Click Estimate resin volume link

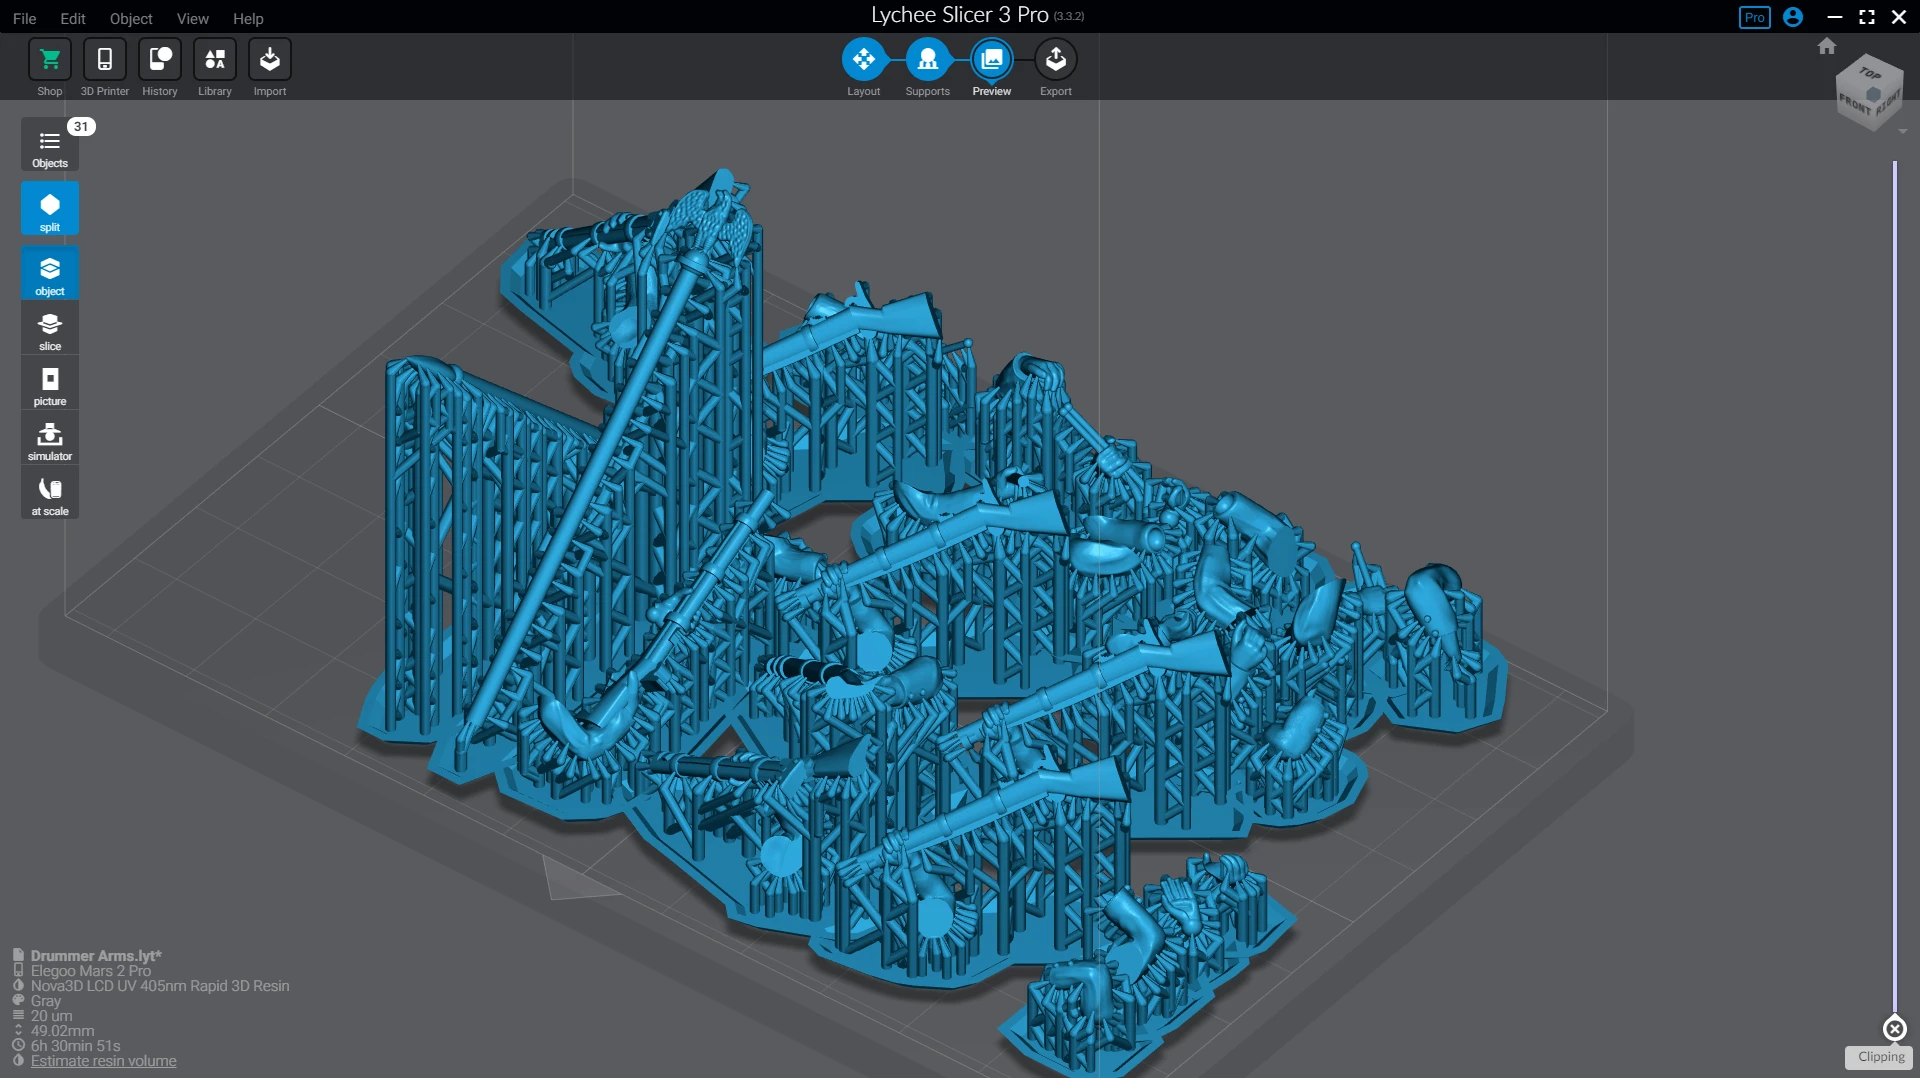103,1061
